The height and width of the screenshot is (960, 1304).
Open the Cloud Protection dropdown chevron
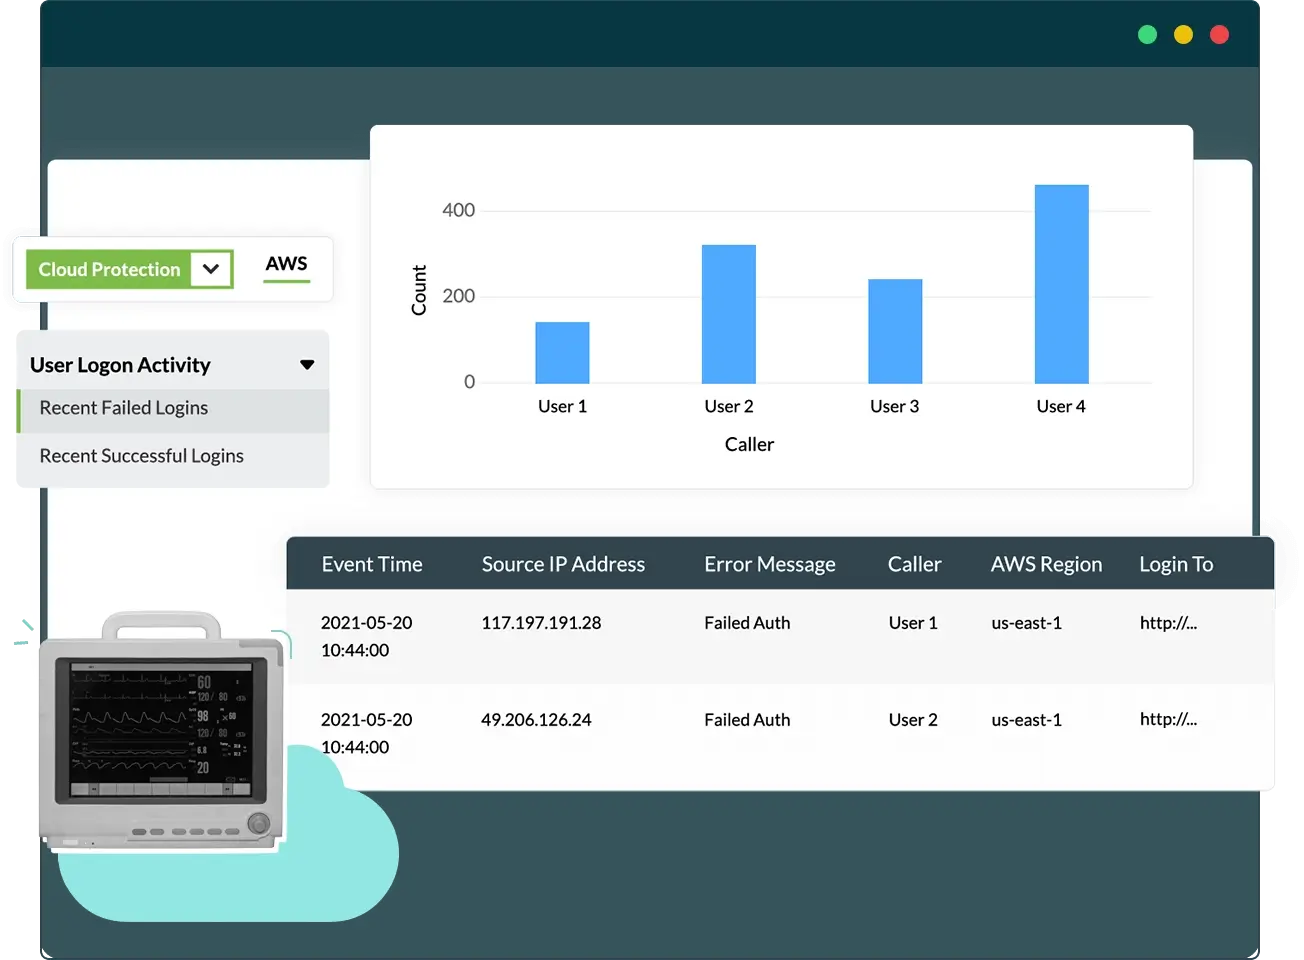coord(211,269)
